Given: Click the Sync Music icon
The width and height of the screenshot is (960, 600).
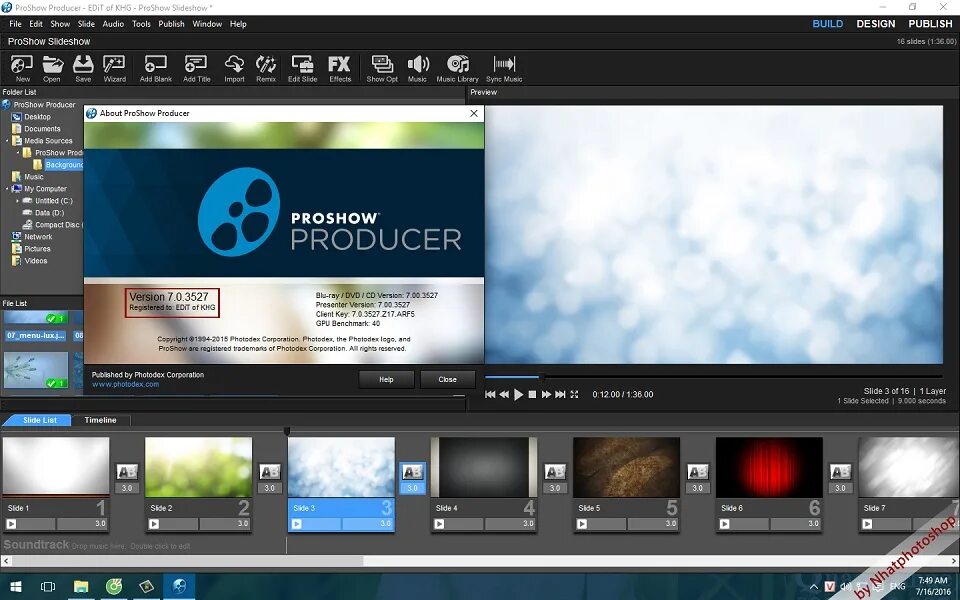Looking at the screenshot, I should pos(504,68).
